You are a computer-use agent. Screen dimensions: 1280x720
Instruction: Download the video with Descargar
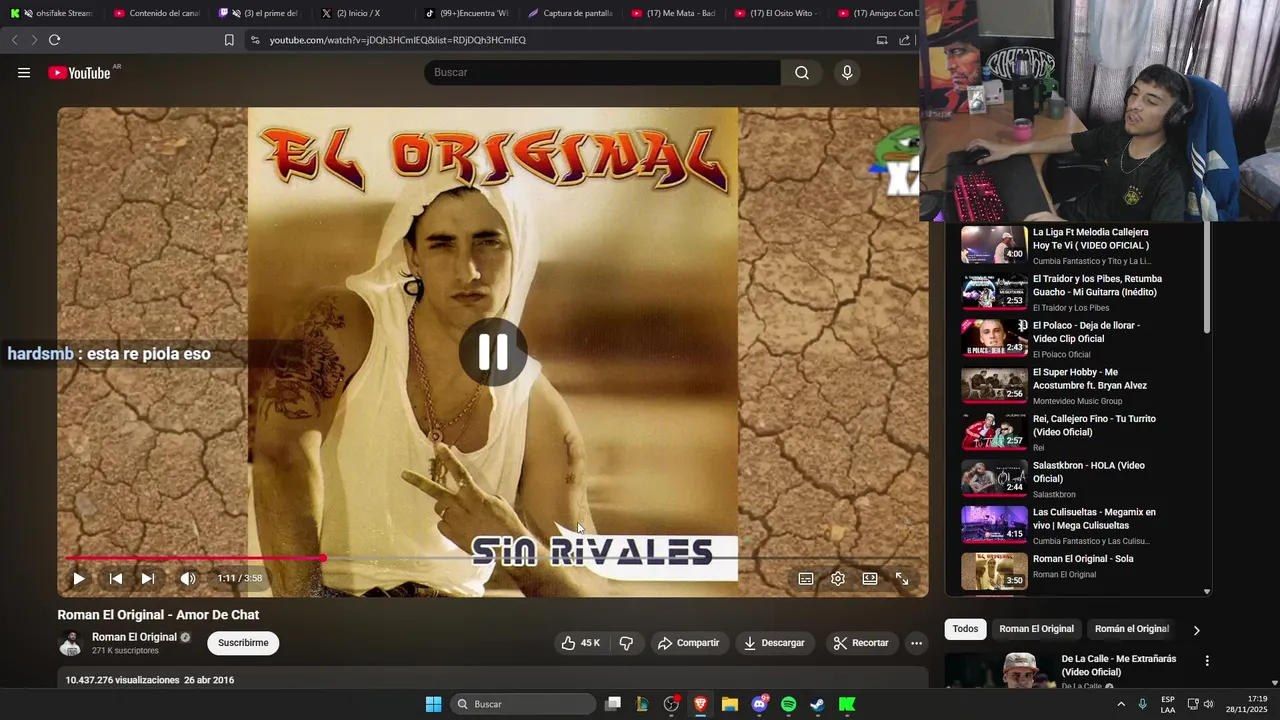[x=774, y=643]
